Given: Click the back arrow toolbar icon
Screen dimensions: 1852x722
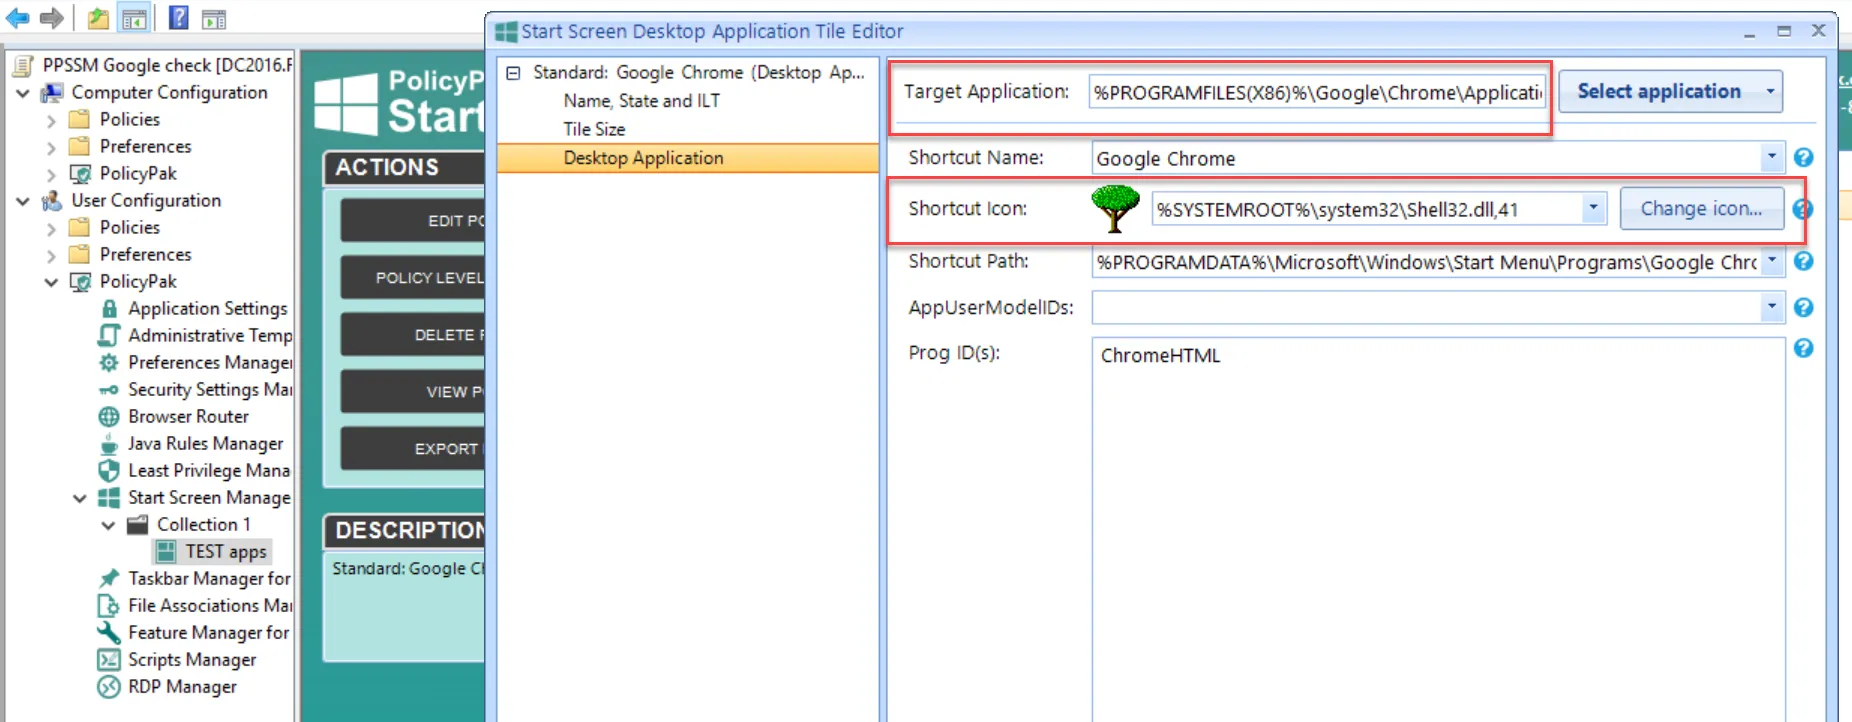Looking at the screenshot, I should tap(18, 18).
